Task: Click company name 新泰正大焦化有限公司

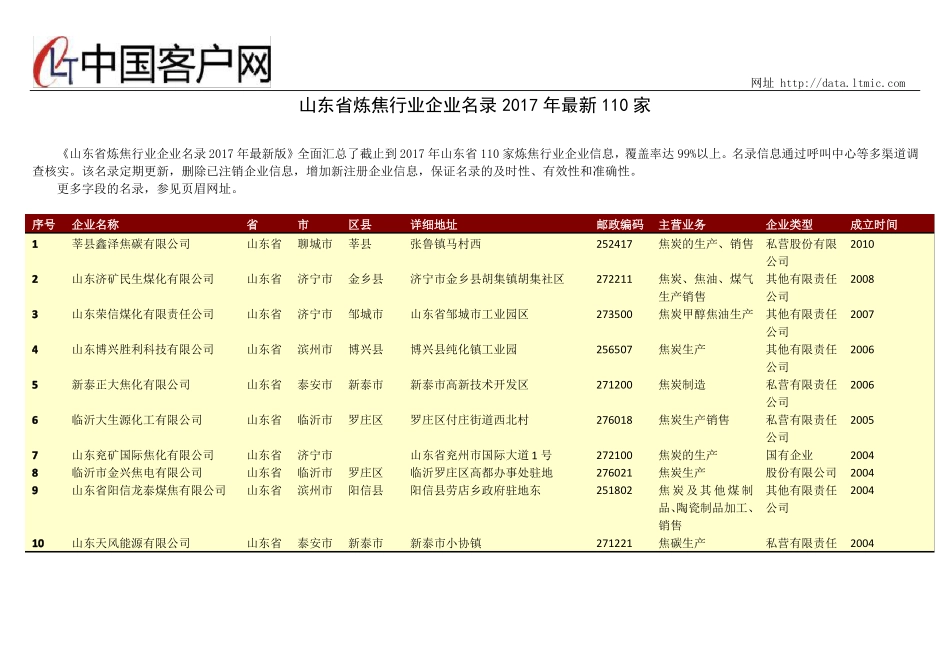Action: point(131,384)
